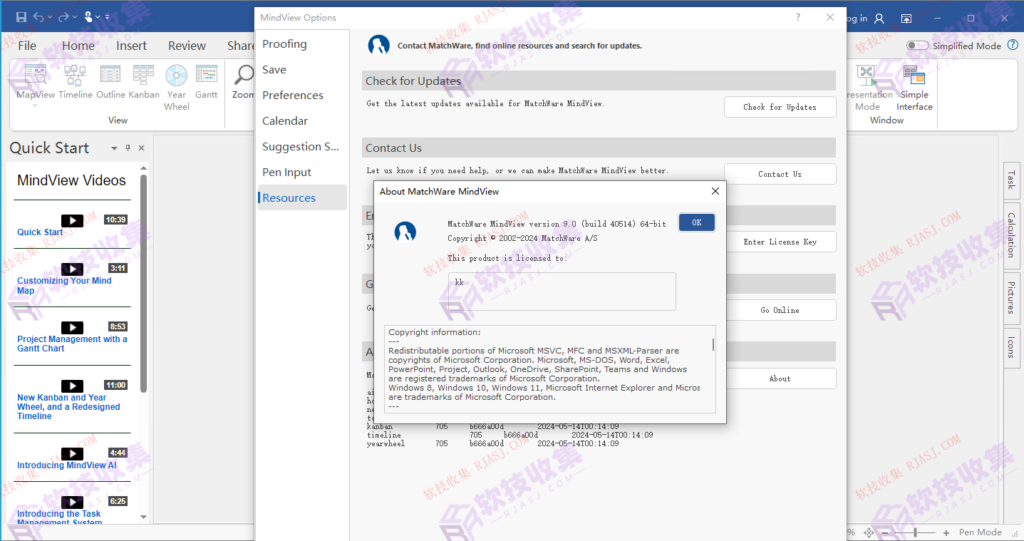
Task: Select Preferences in the options list
Action: 293,95
